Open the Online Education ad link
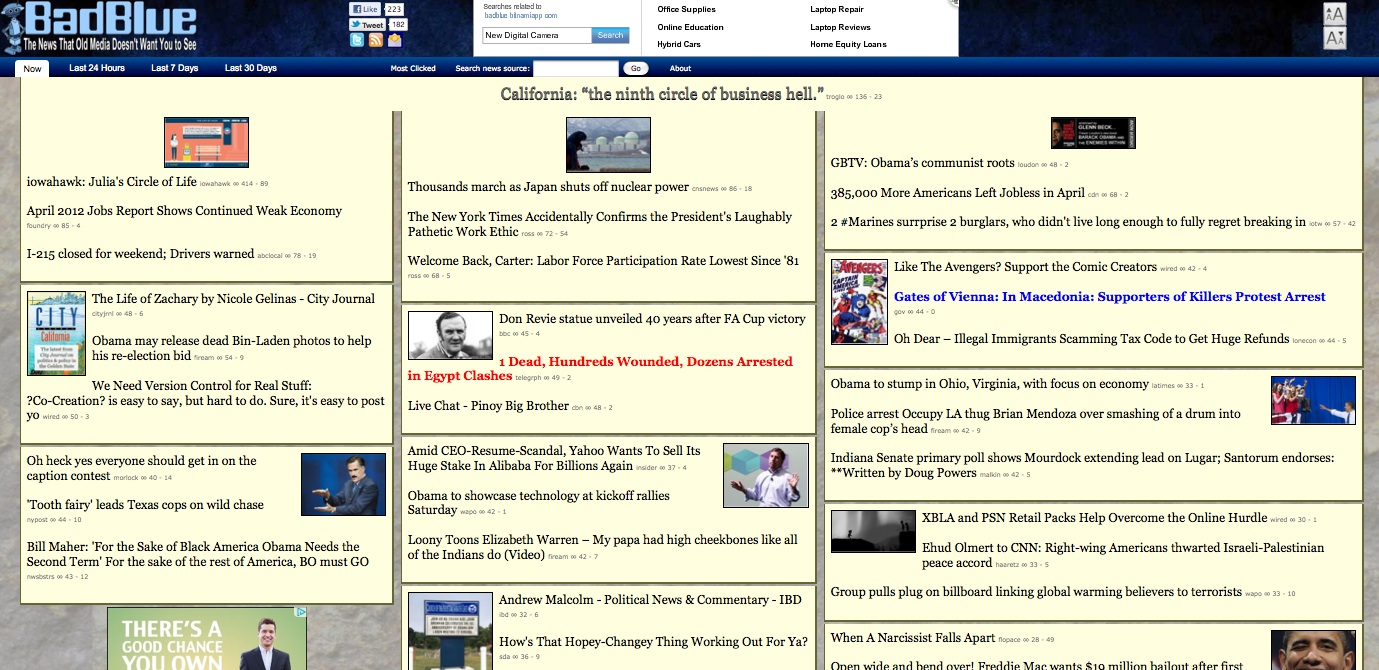The image size is (1379, 670). (690, 27)
